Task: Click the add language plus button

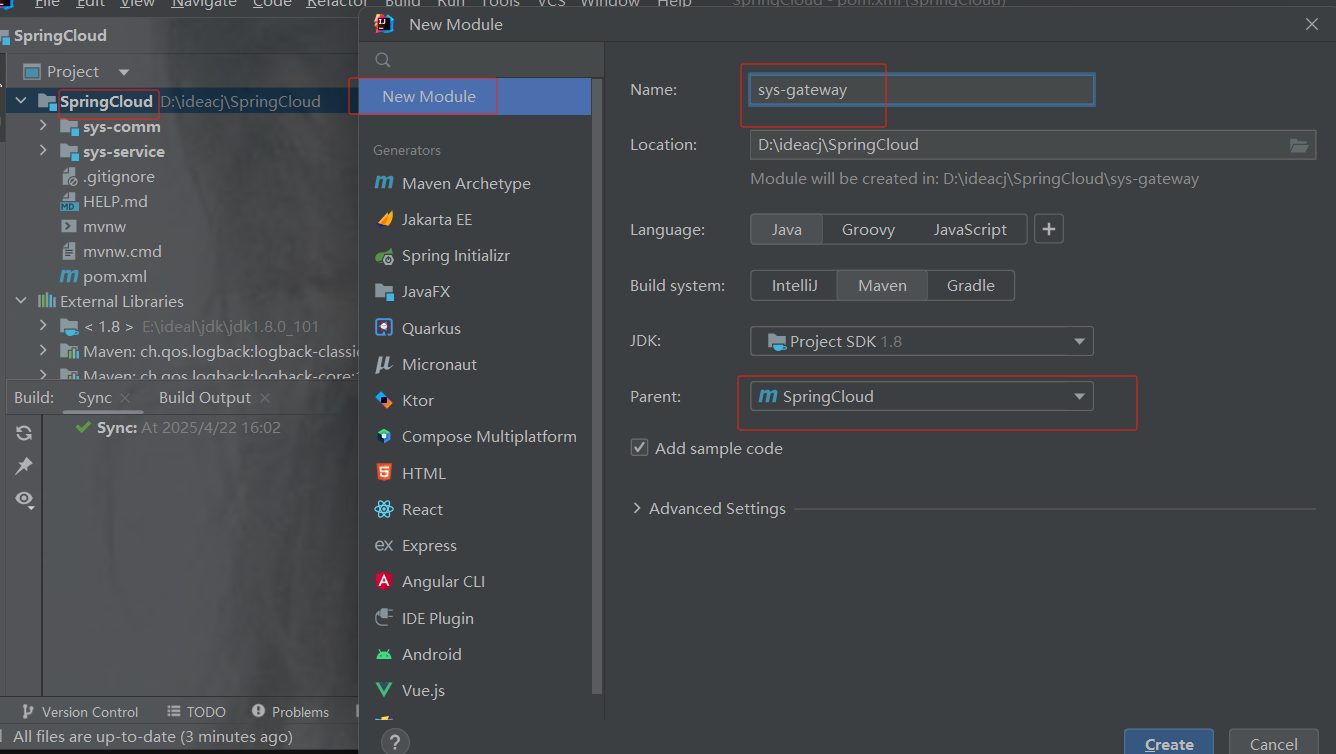Action: point(1048,229)
